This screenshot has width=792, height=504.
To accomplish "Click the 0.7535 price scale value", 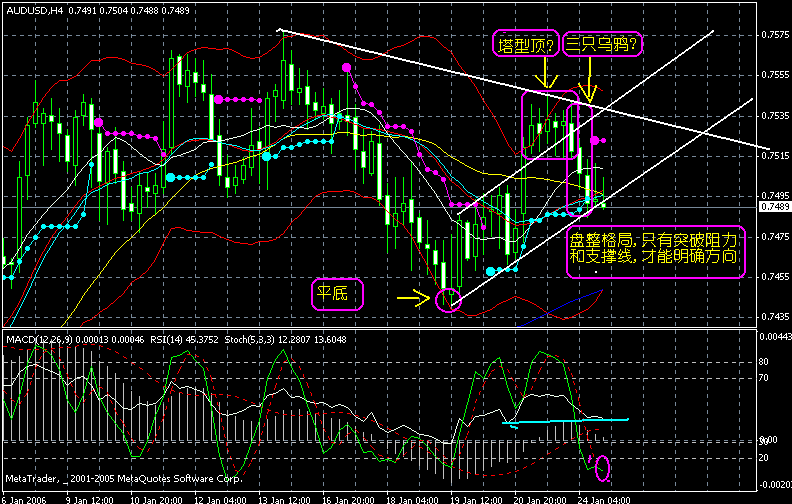I will (x=775, y=116).
